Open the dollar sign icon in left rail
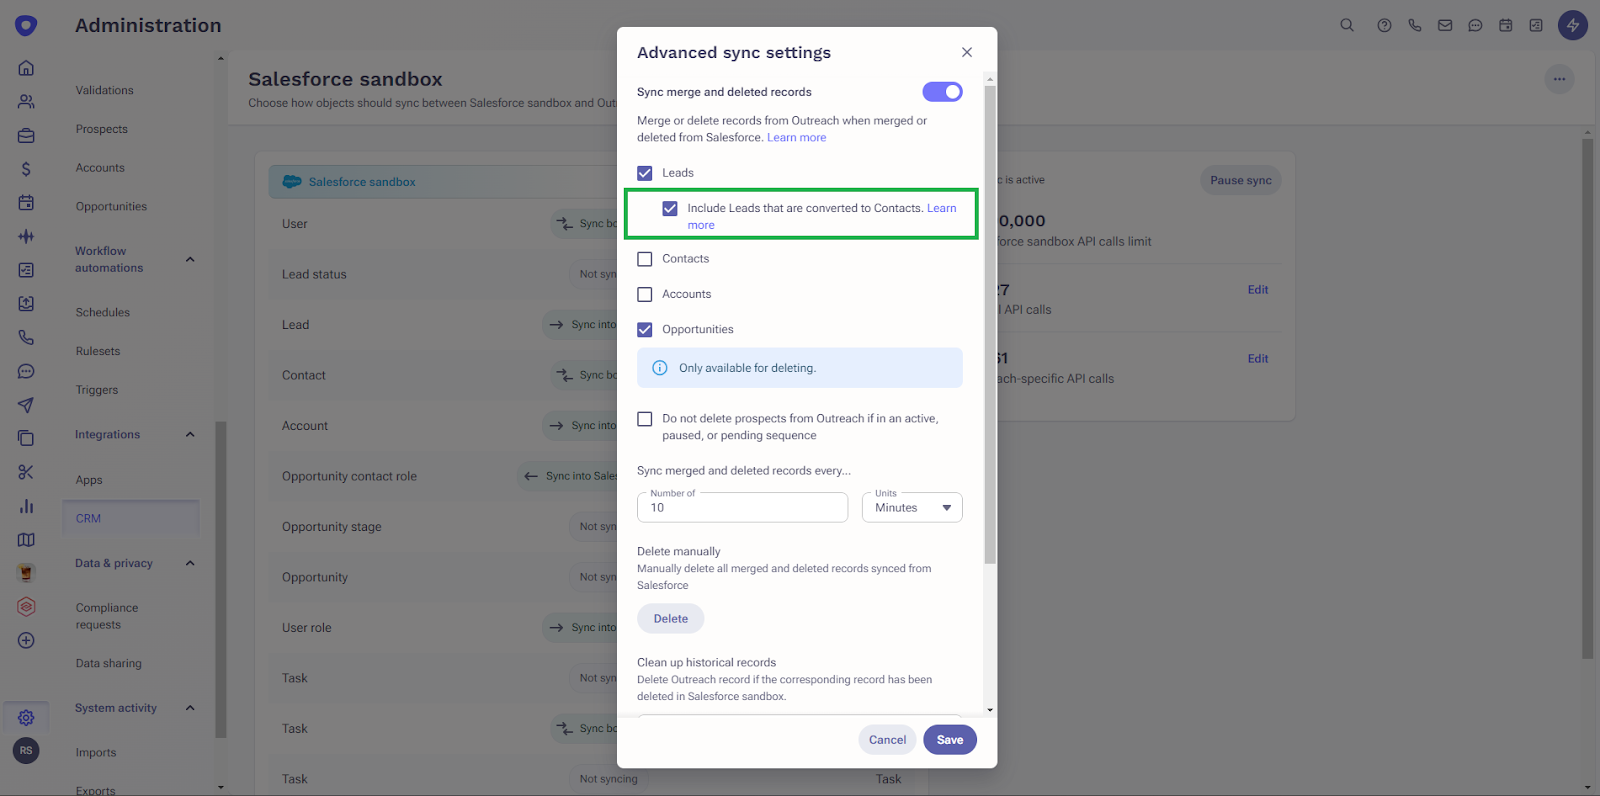Screen dimensions: 1600x796 (26, 169)
